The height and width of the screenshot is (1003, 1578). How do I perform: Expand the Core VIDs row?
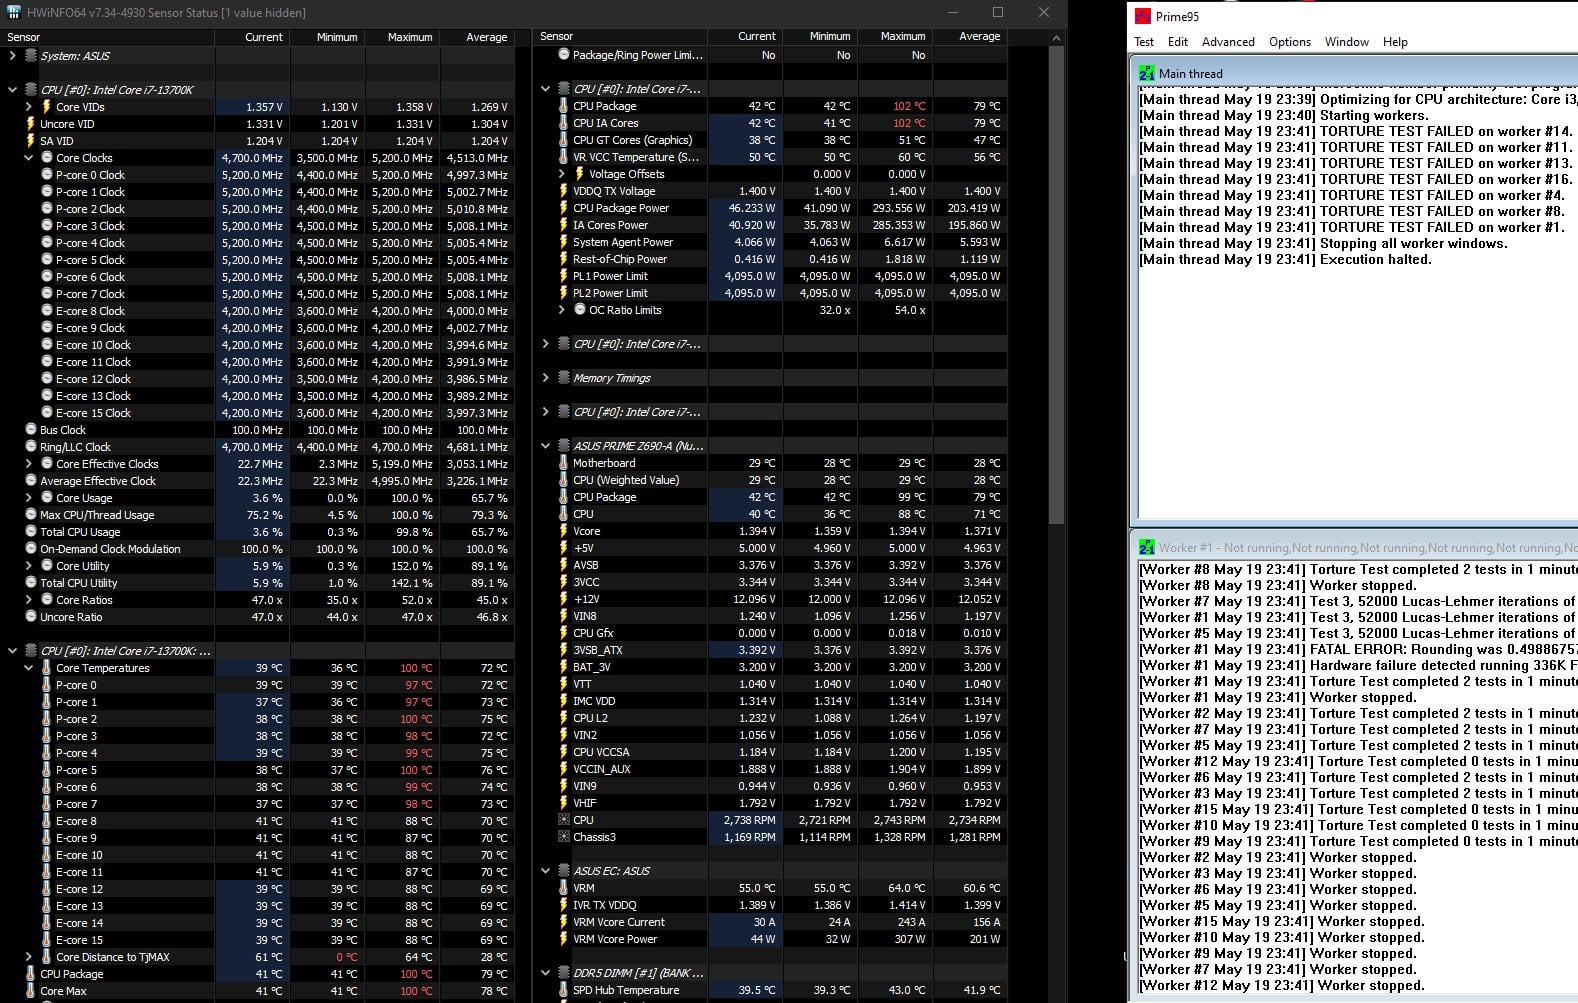pos(28,107)
